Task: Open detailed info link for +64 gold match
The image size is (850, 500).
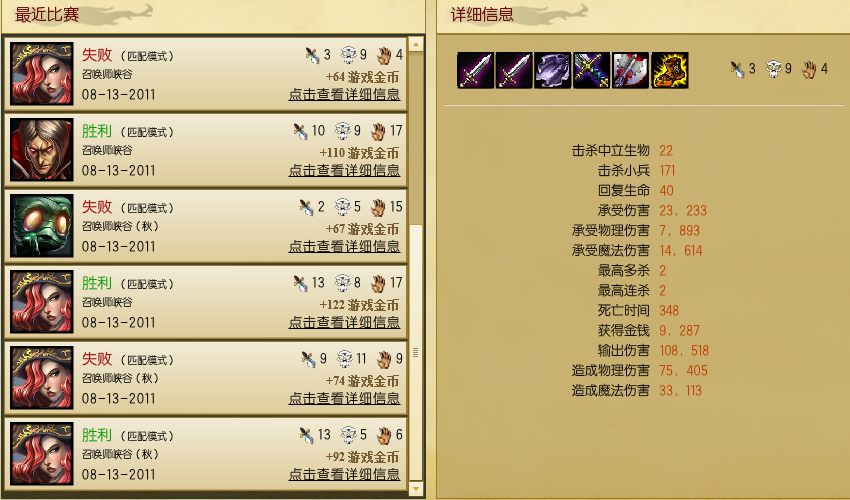Action: 344,94
